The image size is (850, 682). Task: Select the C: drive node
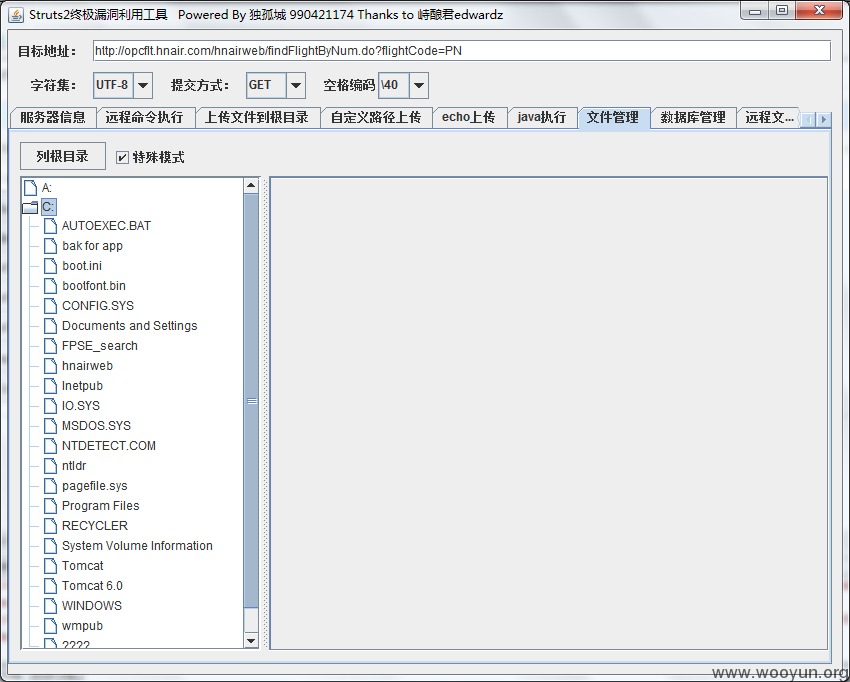pos(48,207)
